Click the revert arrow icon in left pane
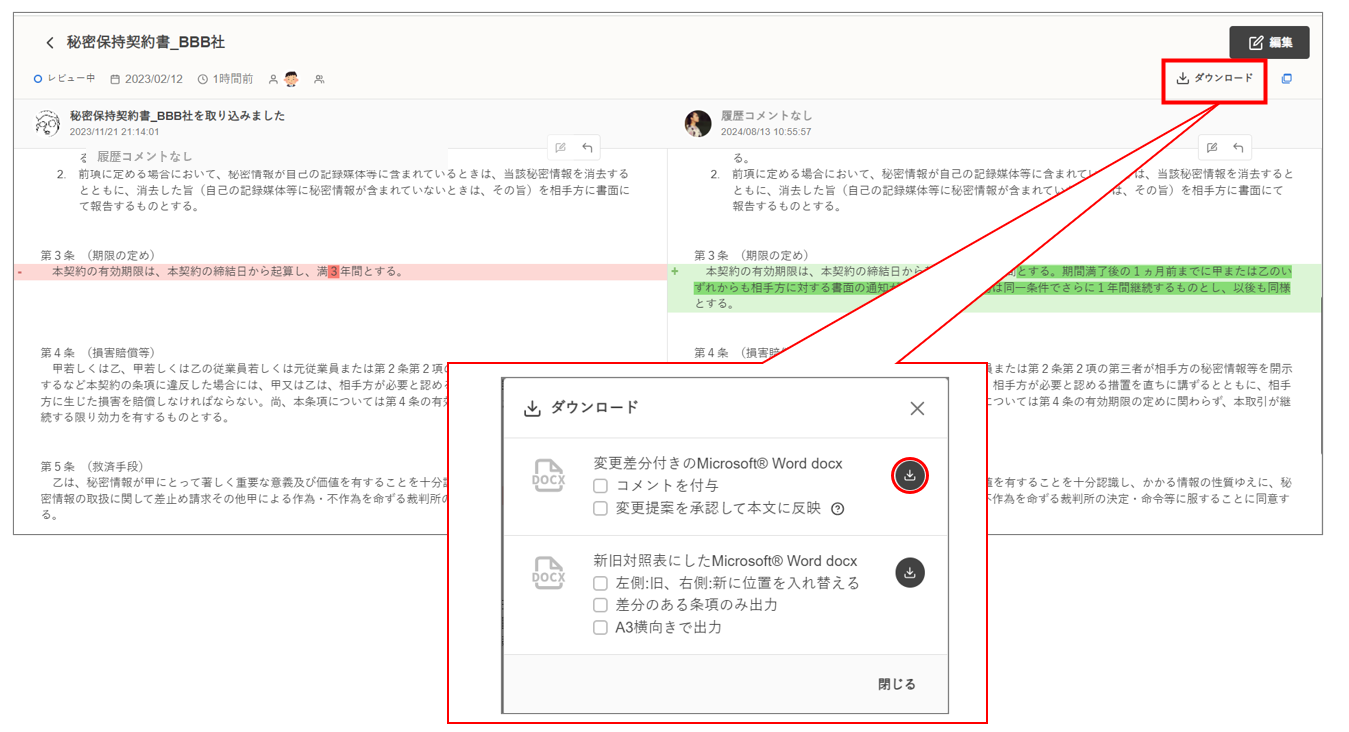 coord(588,148)
